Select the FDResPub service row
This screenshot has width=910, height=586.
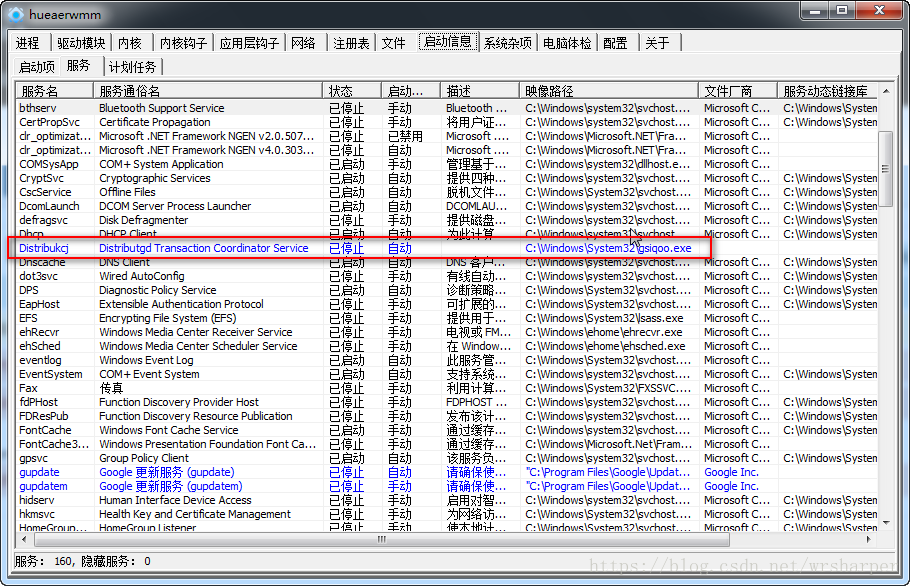coord(447,416)
